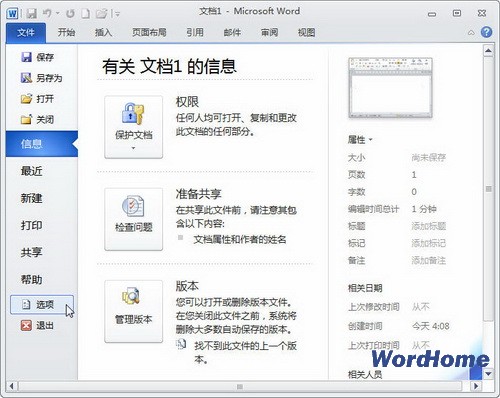Image resolution: width=500 pixels, height=398 pixels.
Task: Select the 帮助 (Help) backstage tab
Action: (31, 279)
